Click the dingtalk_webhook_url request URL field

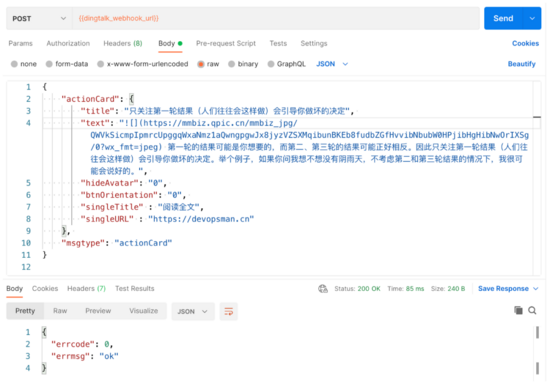coord(276,18)
